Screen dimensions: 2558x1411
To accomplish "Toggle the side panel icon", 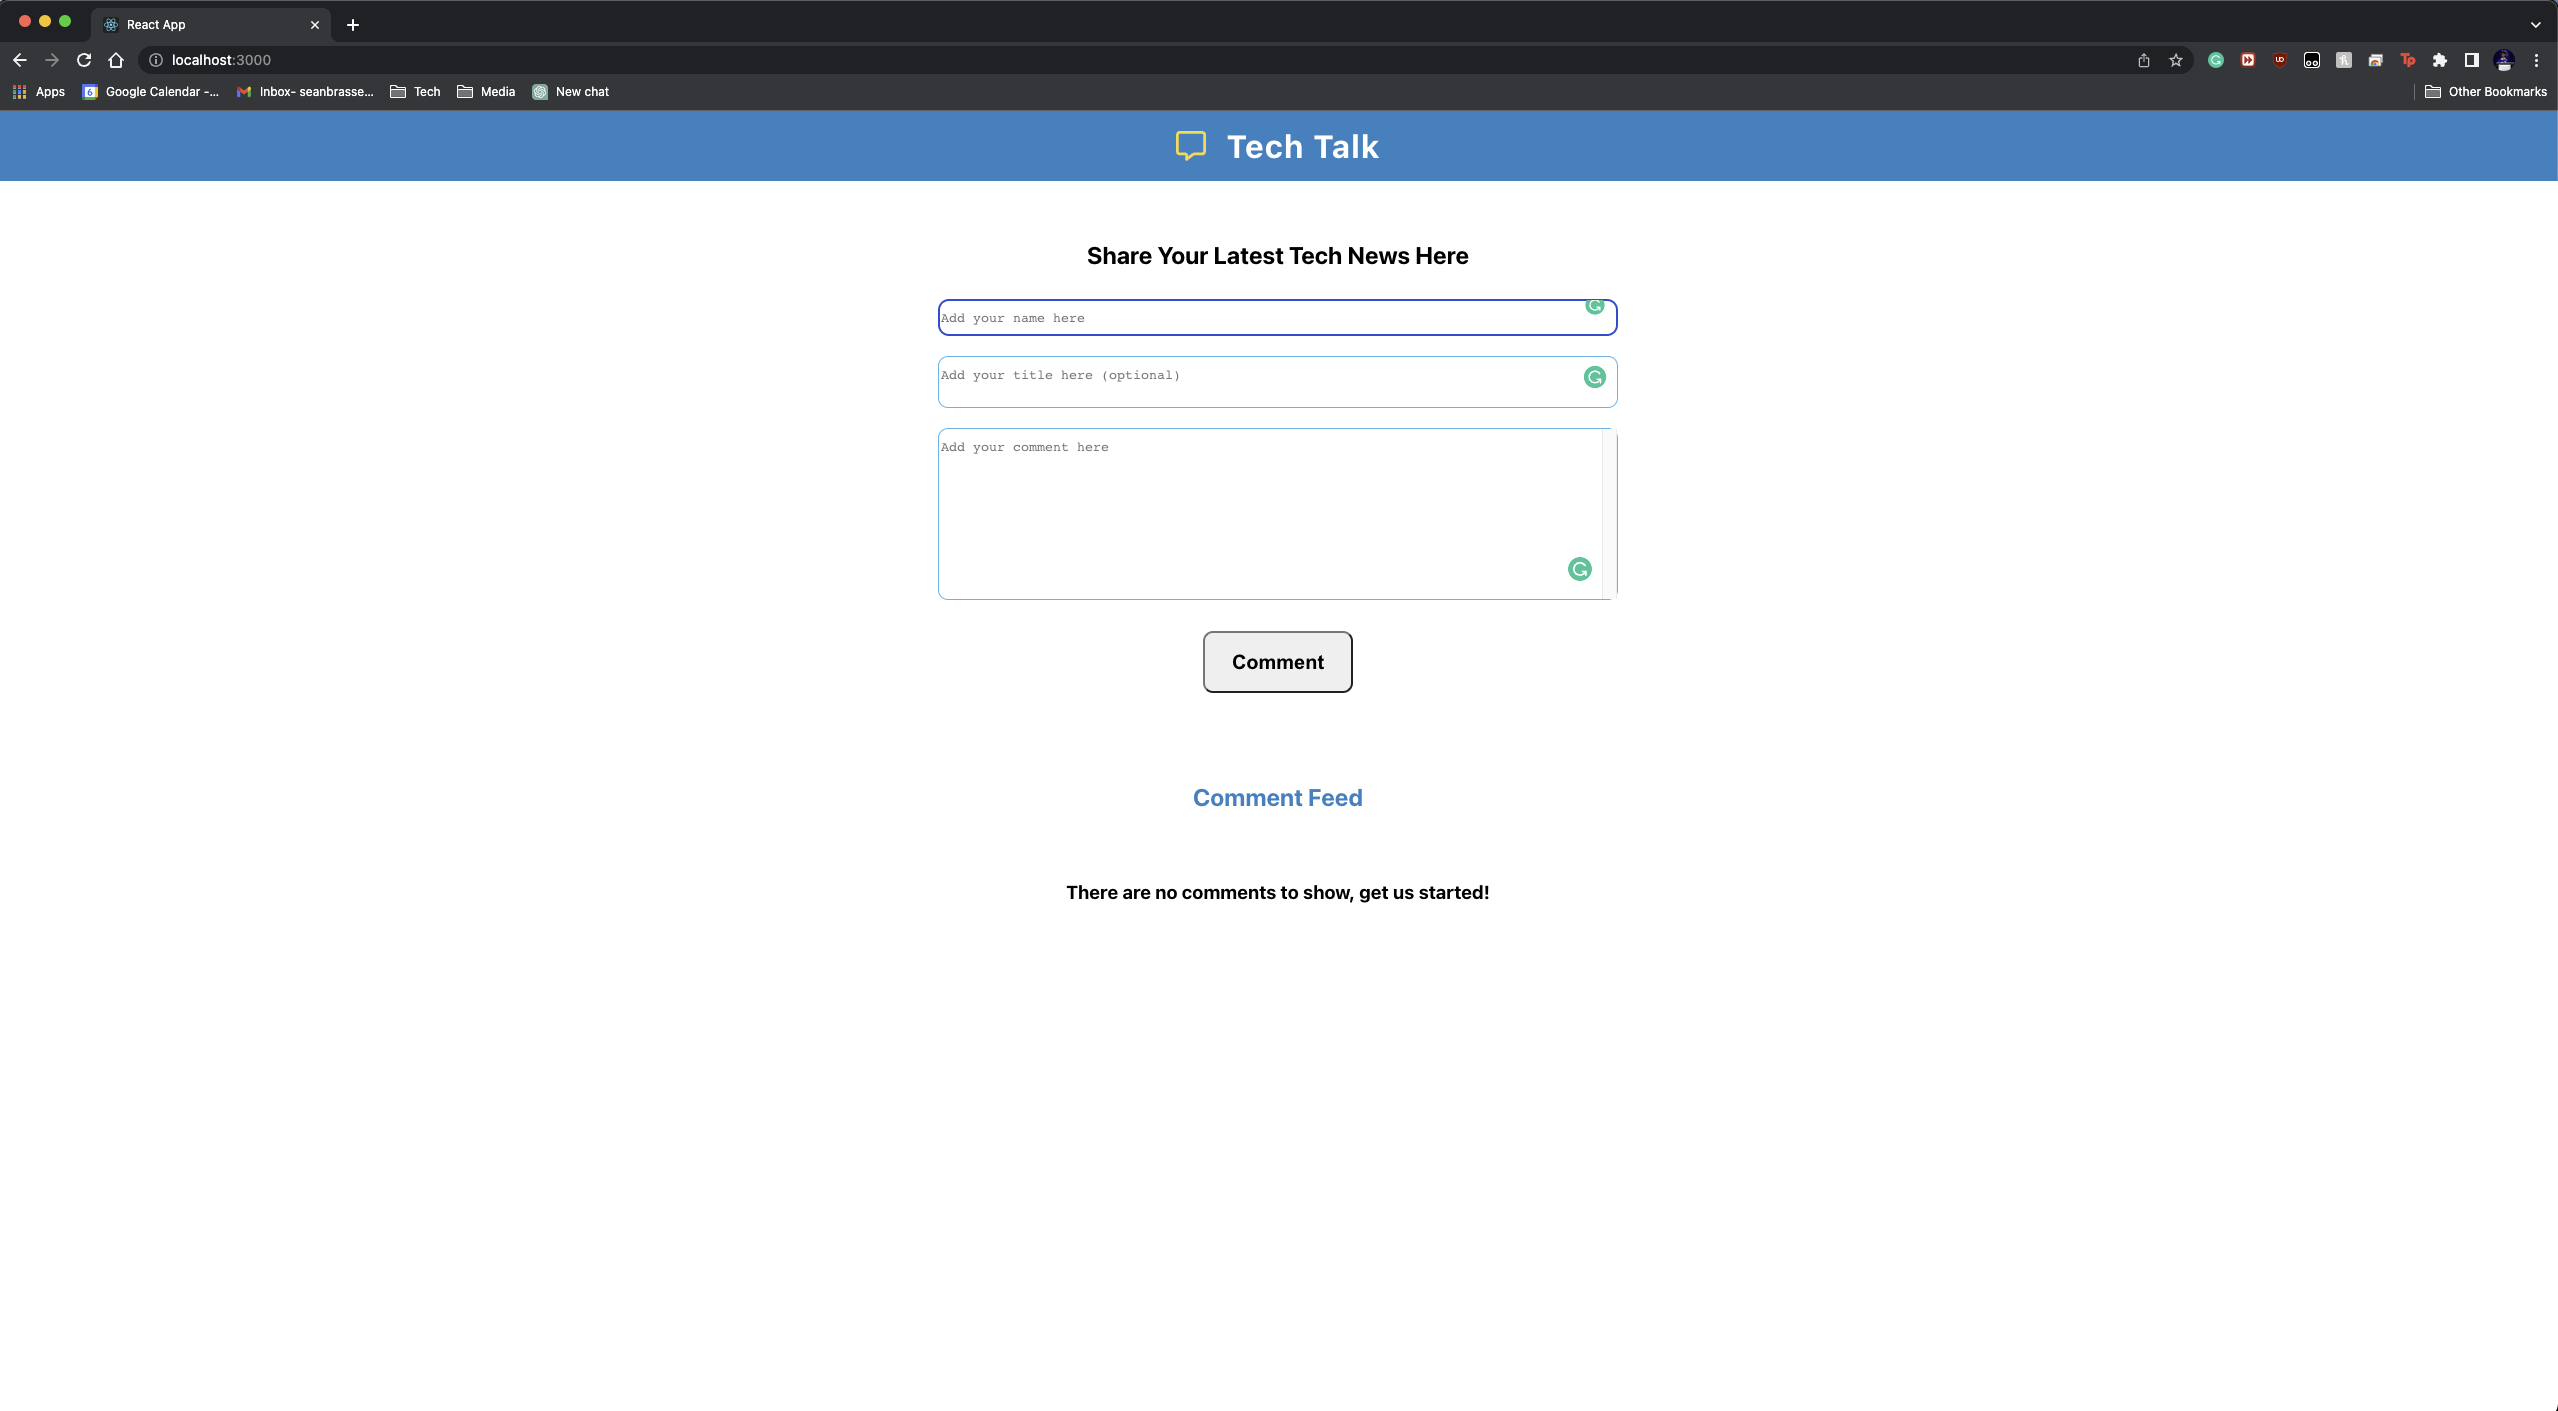I will click(x=2471, y=60).
